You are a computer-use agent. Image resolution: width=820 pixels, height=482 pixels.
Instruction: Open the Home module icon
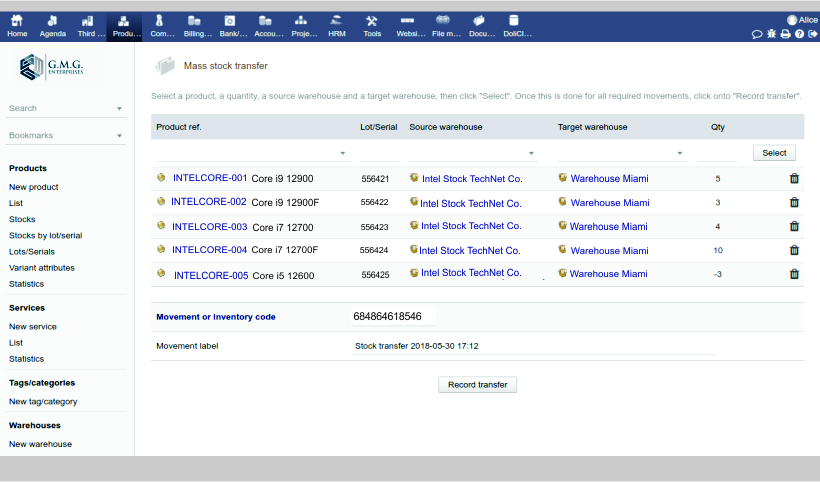pyautogui.click(x=17, y=26)
